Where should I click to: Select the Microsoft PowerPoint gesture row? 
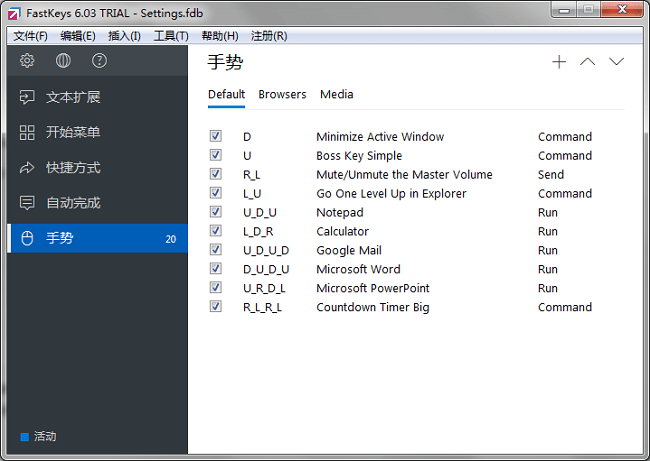372,289
